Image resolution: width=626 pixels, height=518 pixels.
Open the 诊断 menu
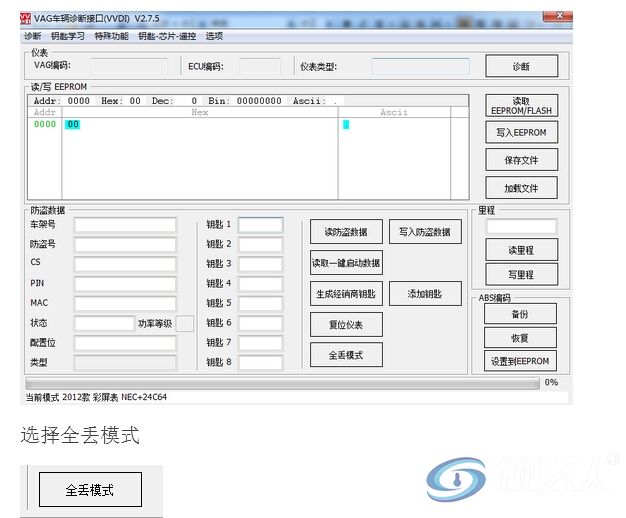(x=32, y=36)
